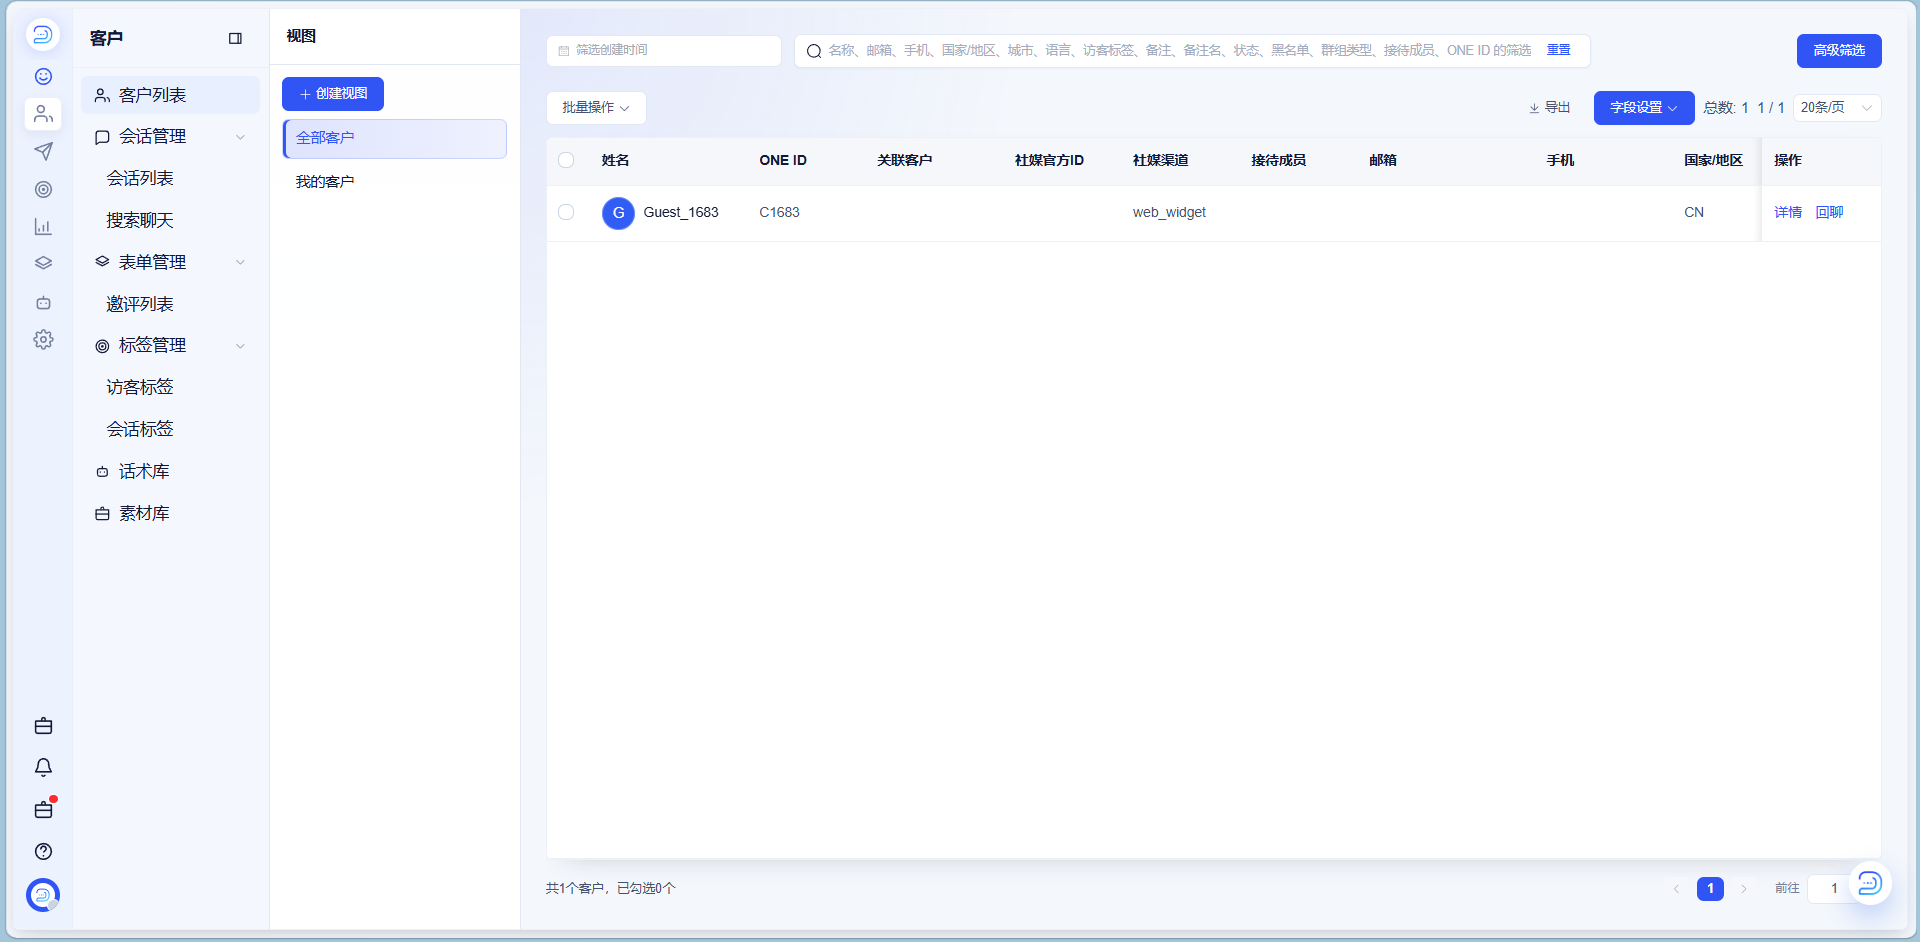Click the 筛选创建时间 date filter field
The height and width of the screenshot is (942, 1920).
coord(664,51)
